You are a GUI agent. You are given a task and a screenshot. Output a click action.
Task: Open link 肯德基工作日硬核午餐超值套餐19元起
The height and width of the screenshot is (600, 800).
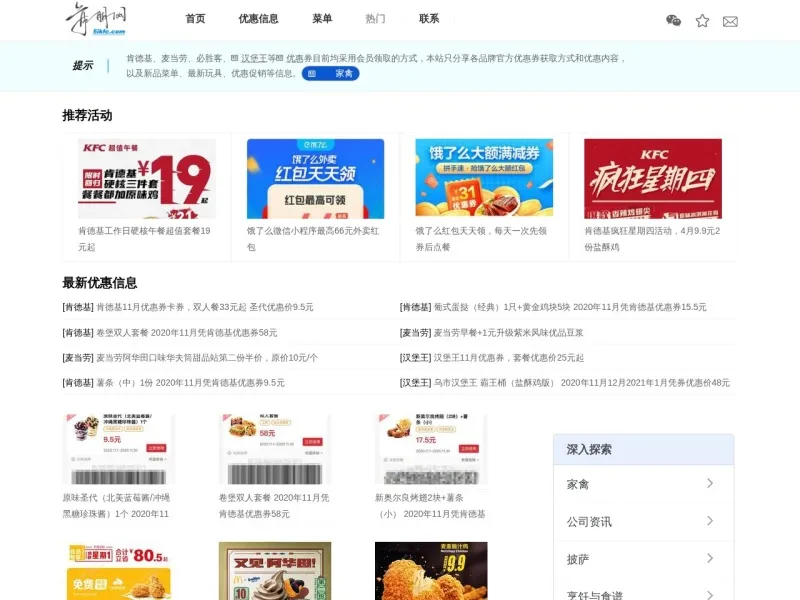pyautogui.click(x=144, y=239)
